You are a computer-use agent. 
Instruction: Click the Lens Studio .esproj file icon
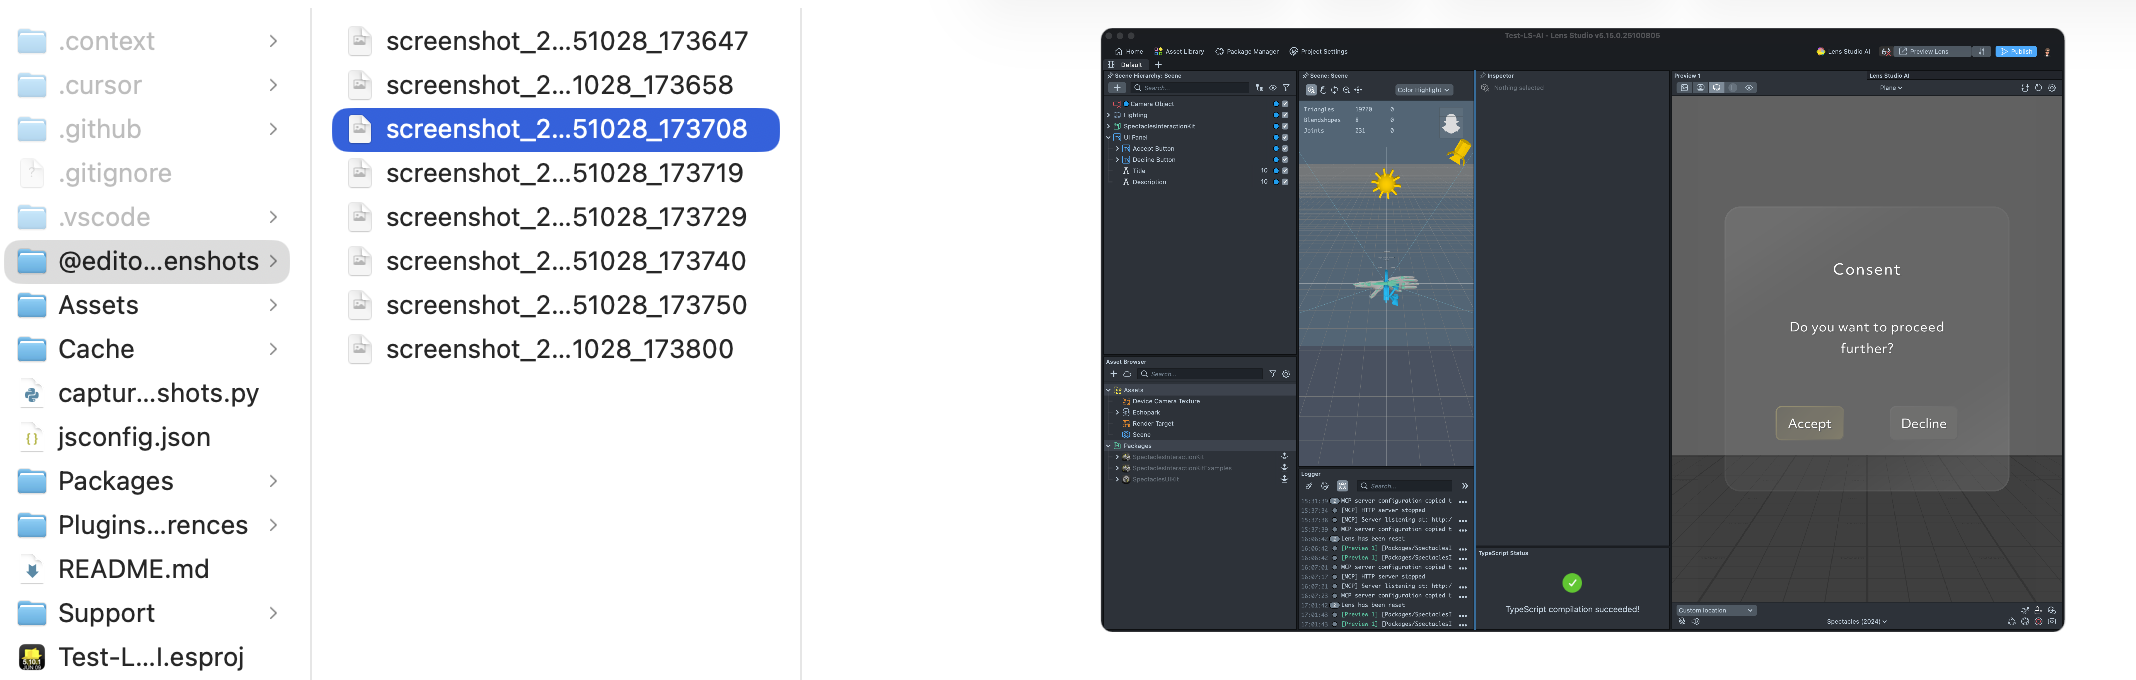pyautogui.click(x=32, y=657)
